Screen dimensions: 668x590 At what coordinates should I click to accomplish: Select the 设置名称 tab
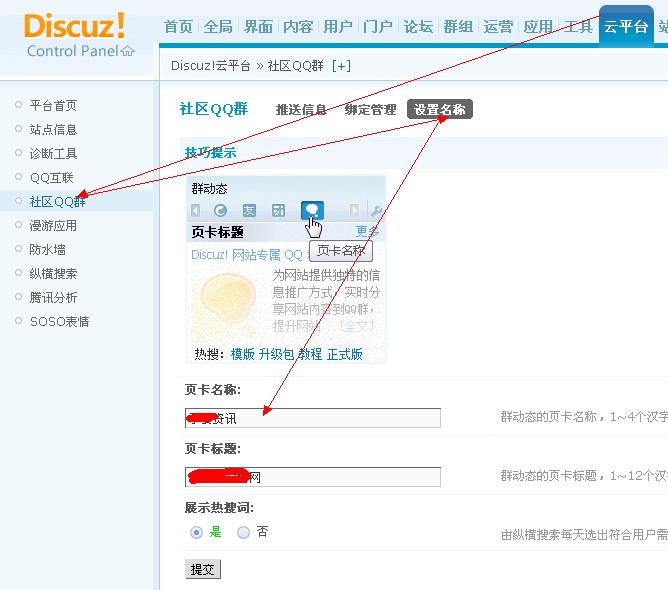click(440, 109)
